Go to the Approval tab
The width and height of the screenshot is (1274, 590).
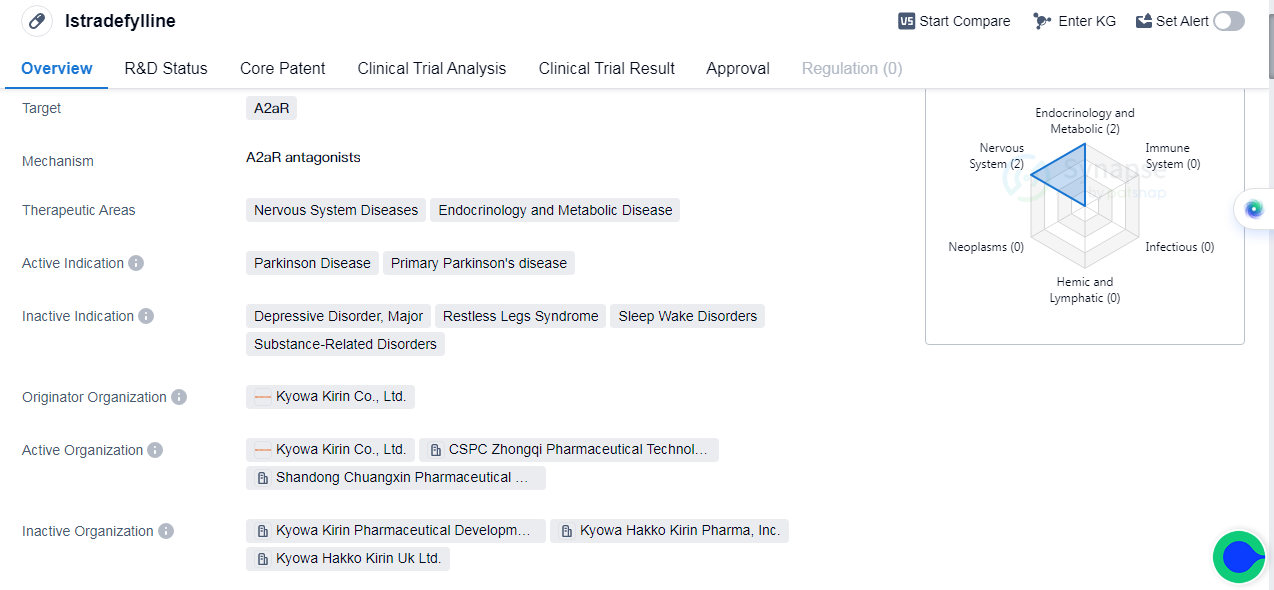(x=738, y=68)
